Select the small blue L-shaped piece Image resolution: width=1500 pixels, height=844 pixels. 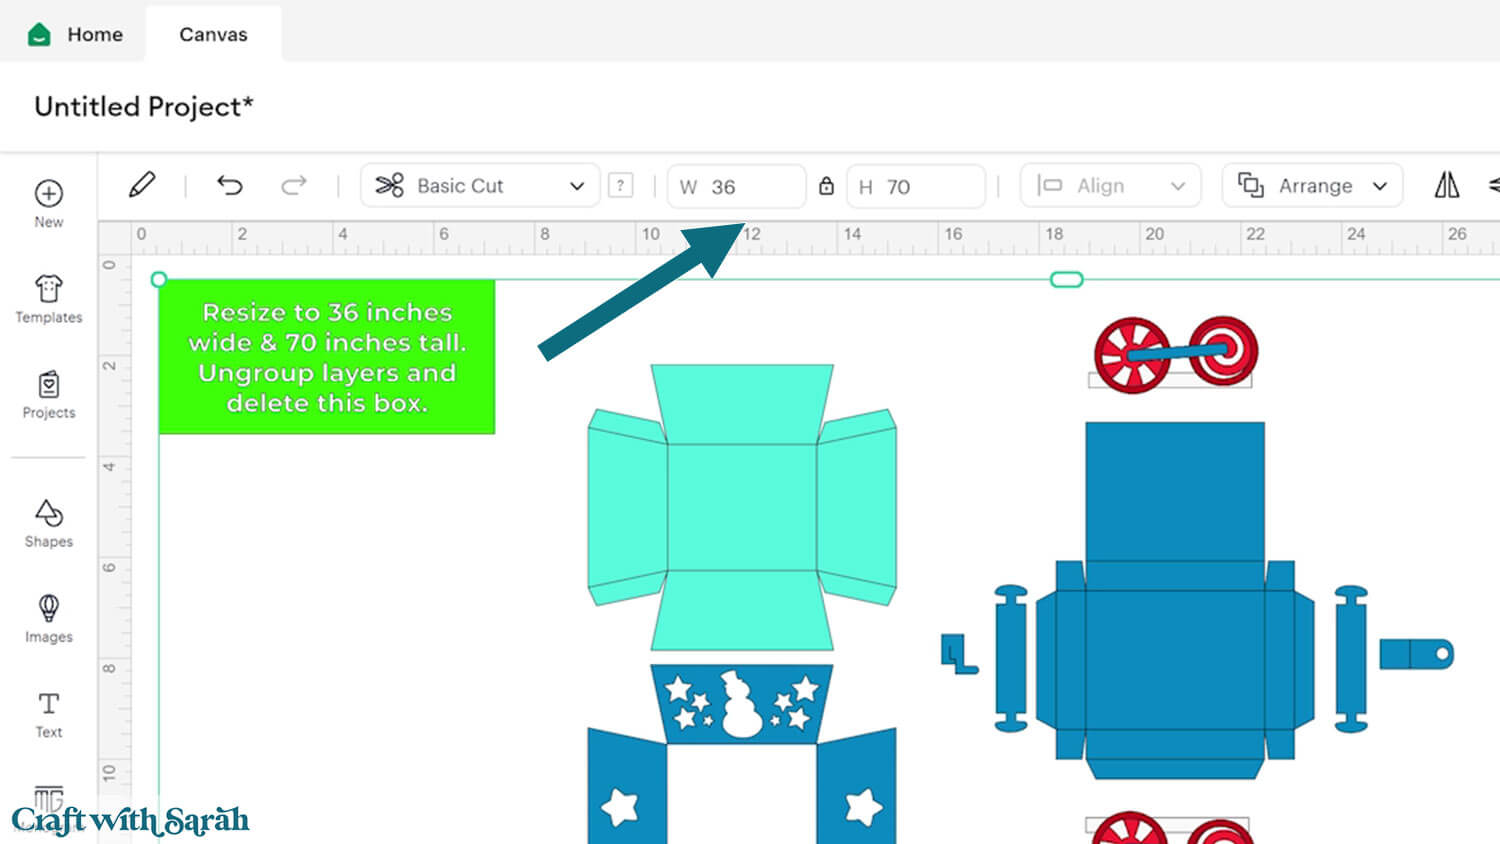[x=959, y=654]
